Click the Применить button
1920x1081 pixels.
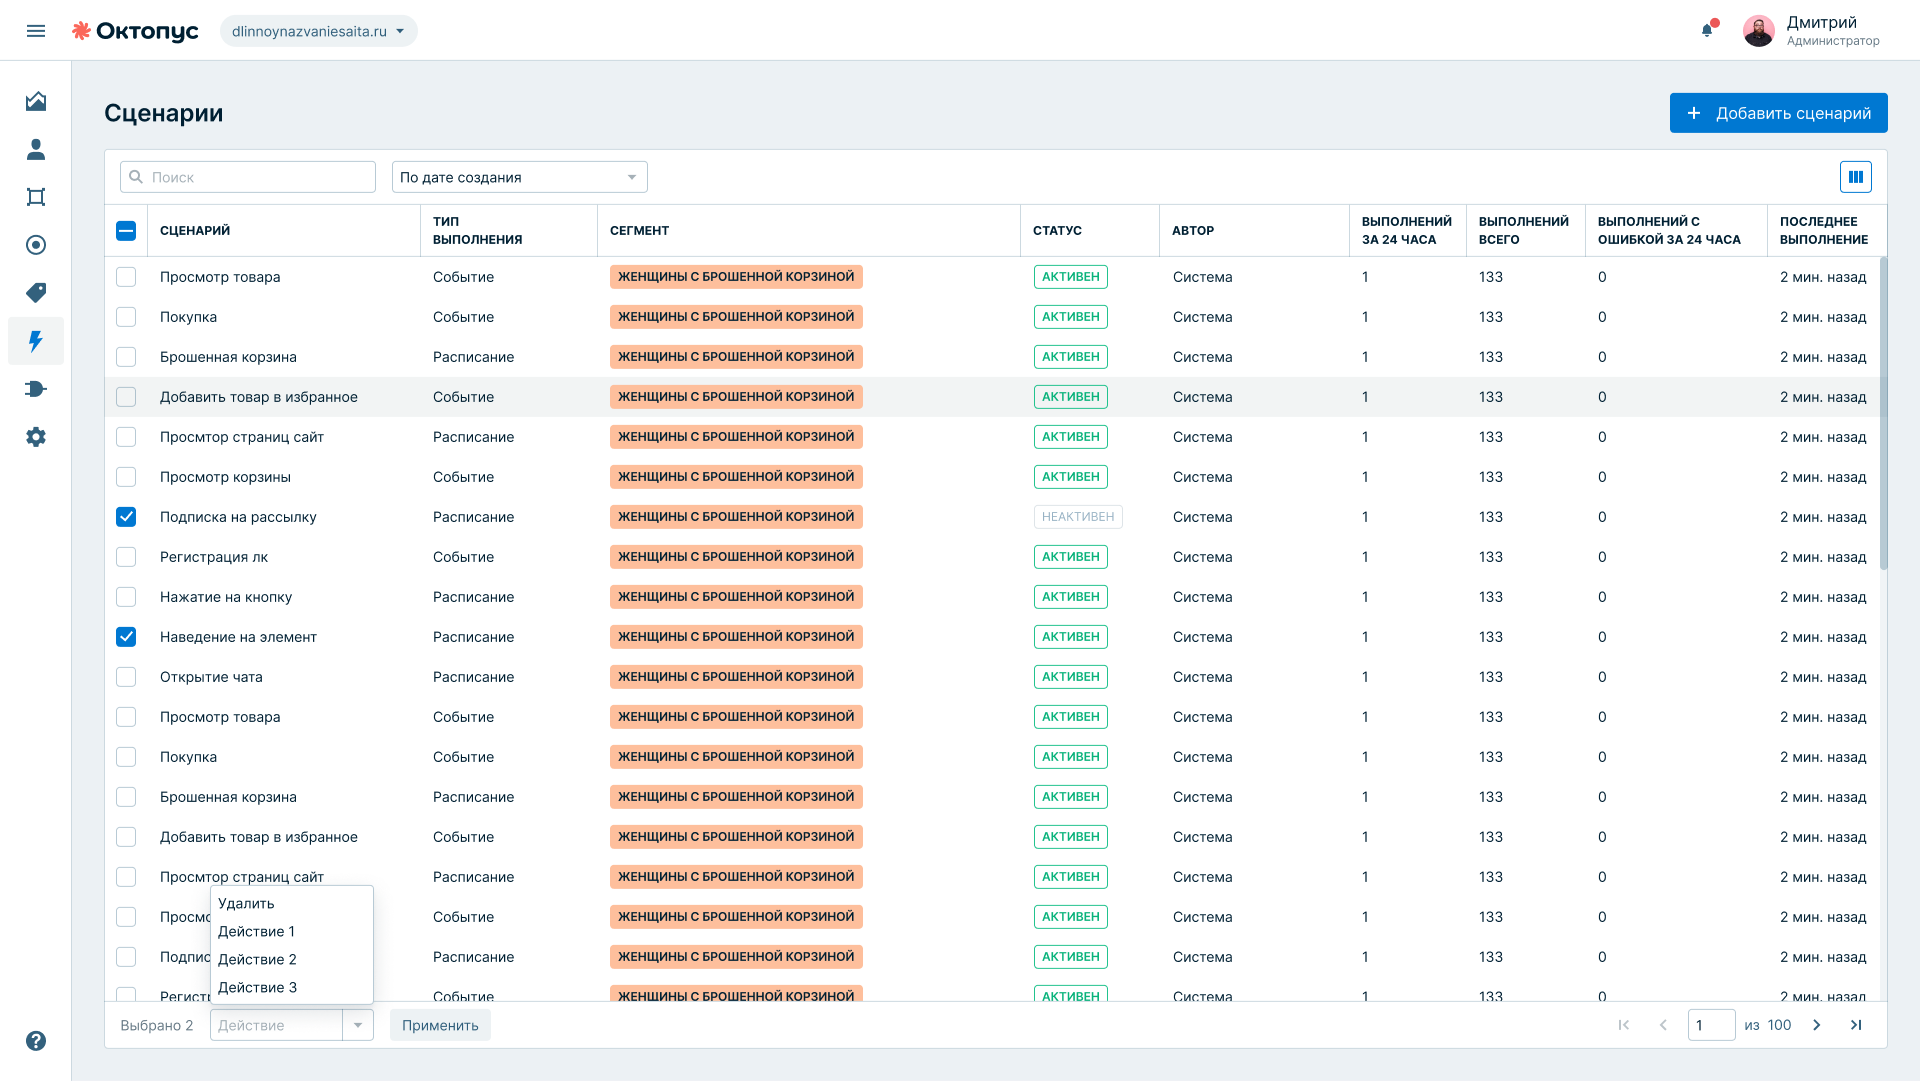pyautogui.click(x=440, y=1025)
